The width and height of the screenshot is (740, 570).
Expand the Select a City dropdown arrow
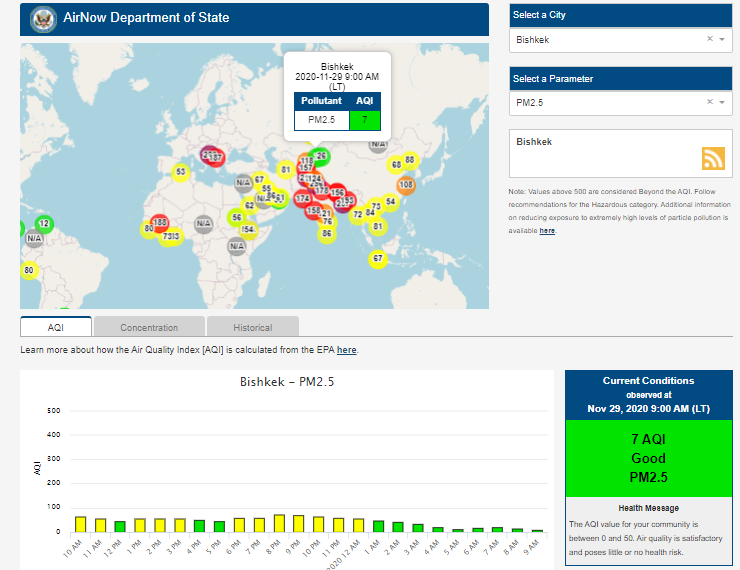coord(721,40)
